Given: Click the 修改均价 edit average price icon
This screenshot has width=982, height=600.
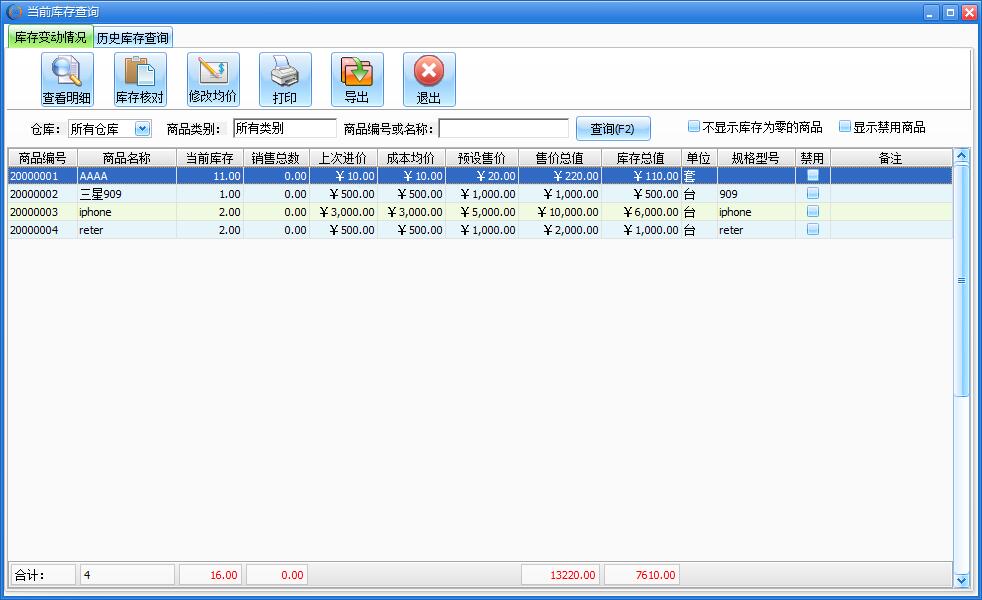Looking at the screenshot, I should pos(213,79).
